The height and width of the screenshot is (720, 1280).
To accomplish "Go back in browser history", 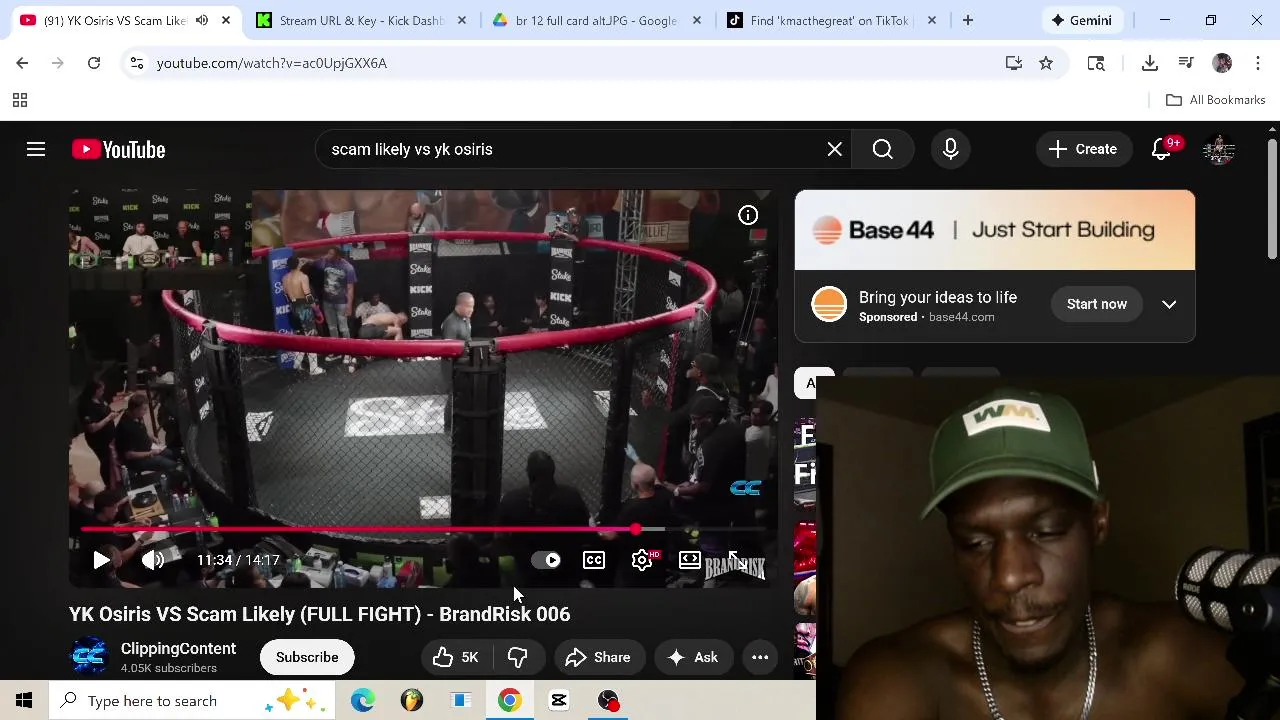I will point(22,63).
